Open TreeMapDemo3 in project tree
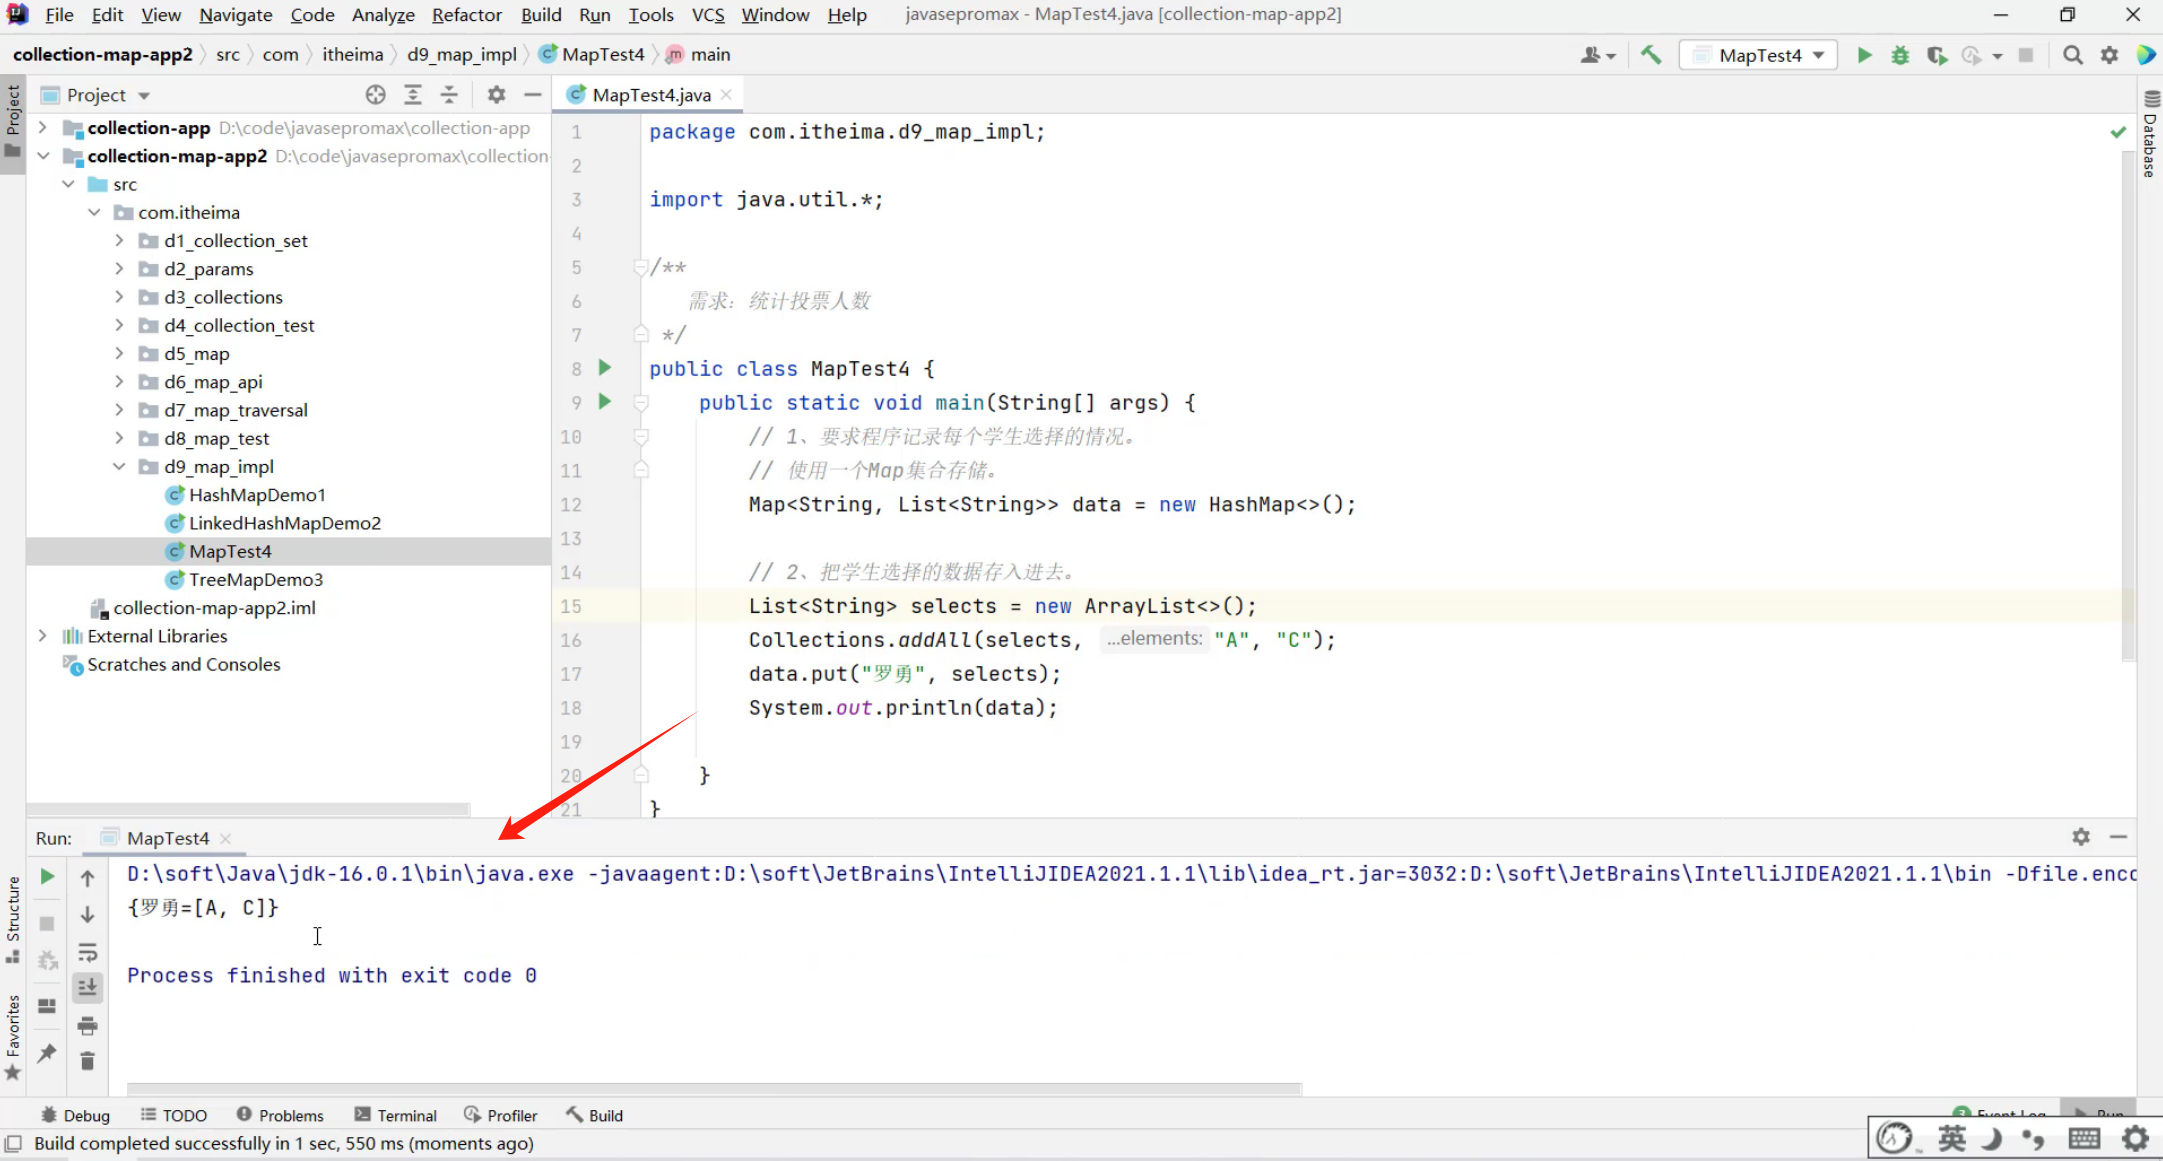Image resolution: width=2163 pixels, height=1161 pixels. (256, 579)
